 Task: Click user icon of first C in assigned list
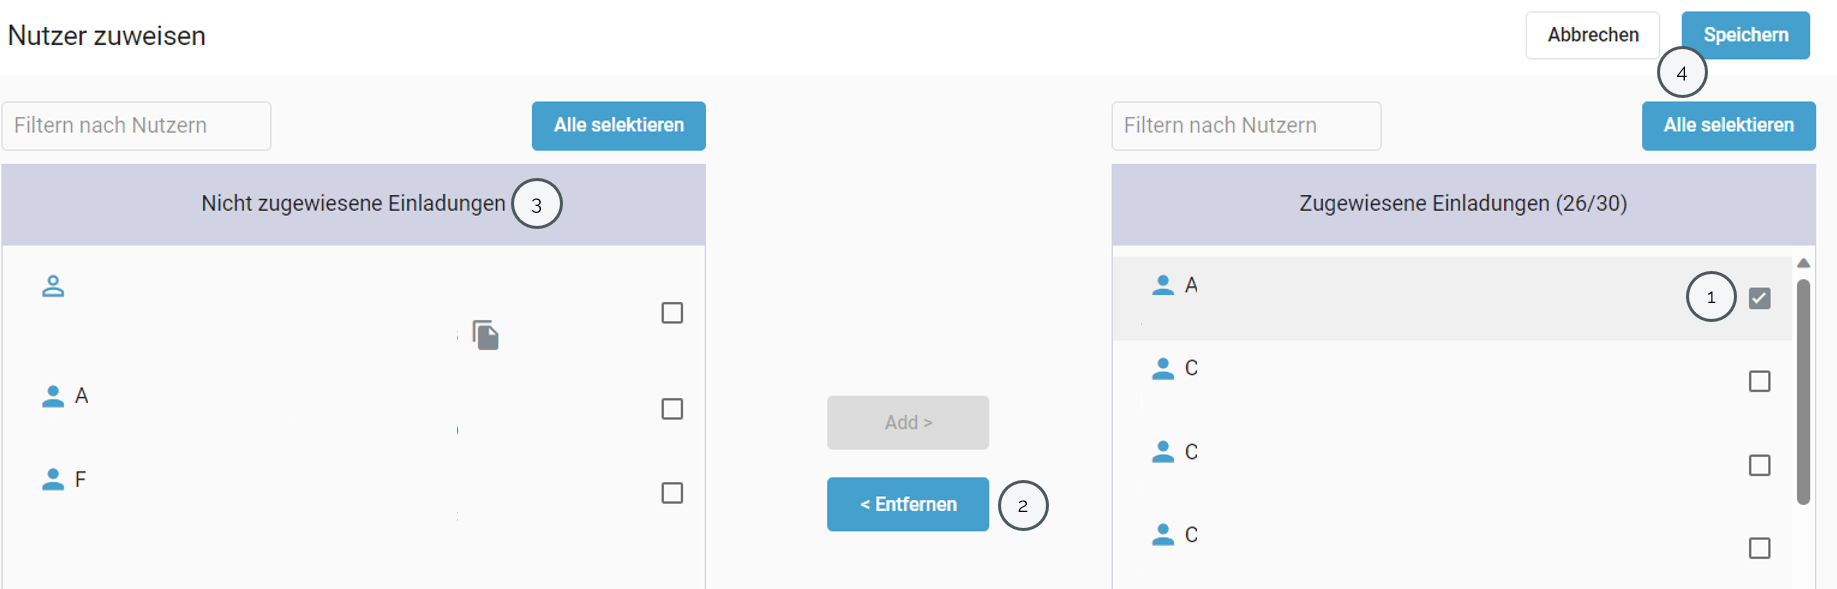click(1163, 368)
